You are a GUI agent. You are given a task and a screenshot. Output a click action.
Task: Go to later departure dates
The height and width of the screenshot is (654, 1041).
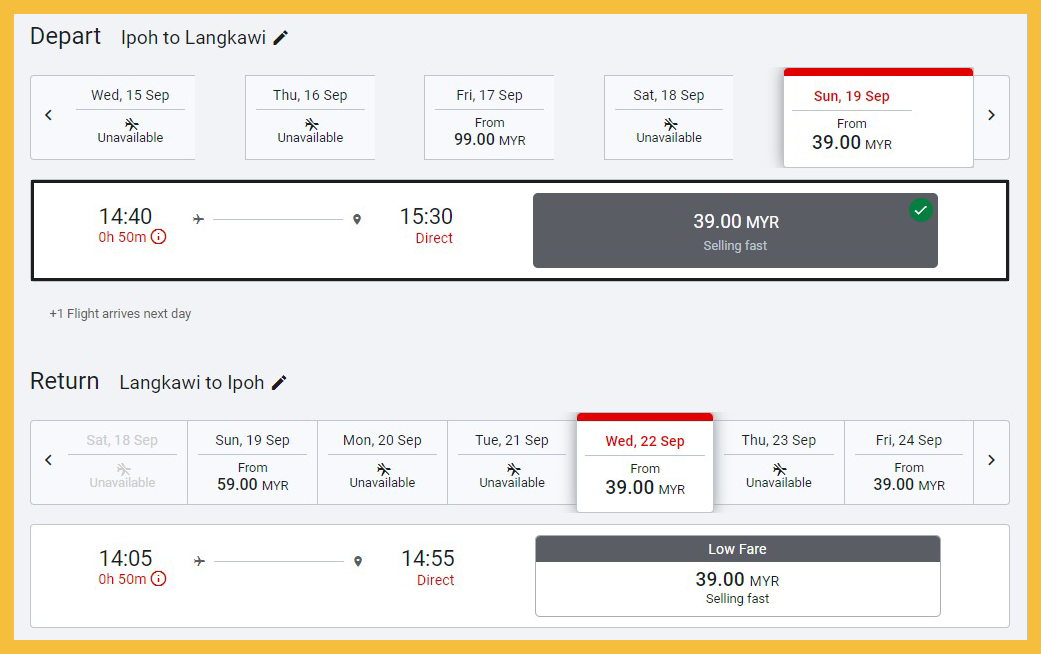pyautogui.click(x=991, y=116)
